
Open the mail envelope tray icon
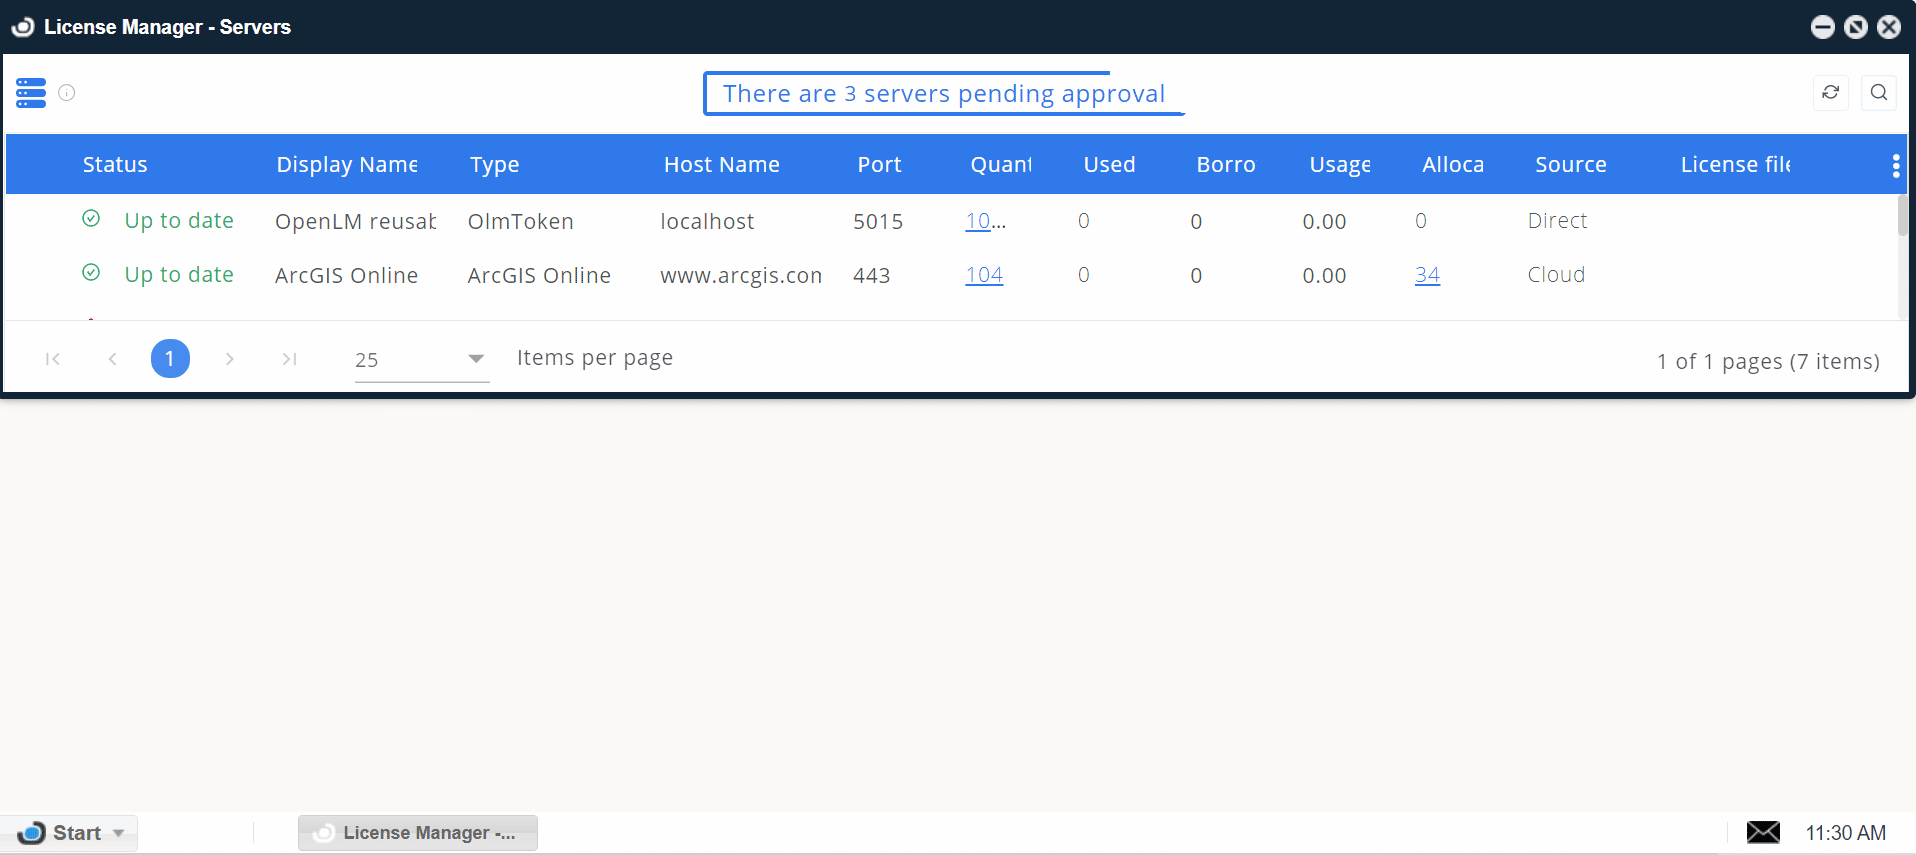(x=1762, y=832)
